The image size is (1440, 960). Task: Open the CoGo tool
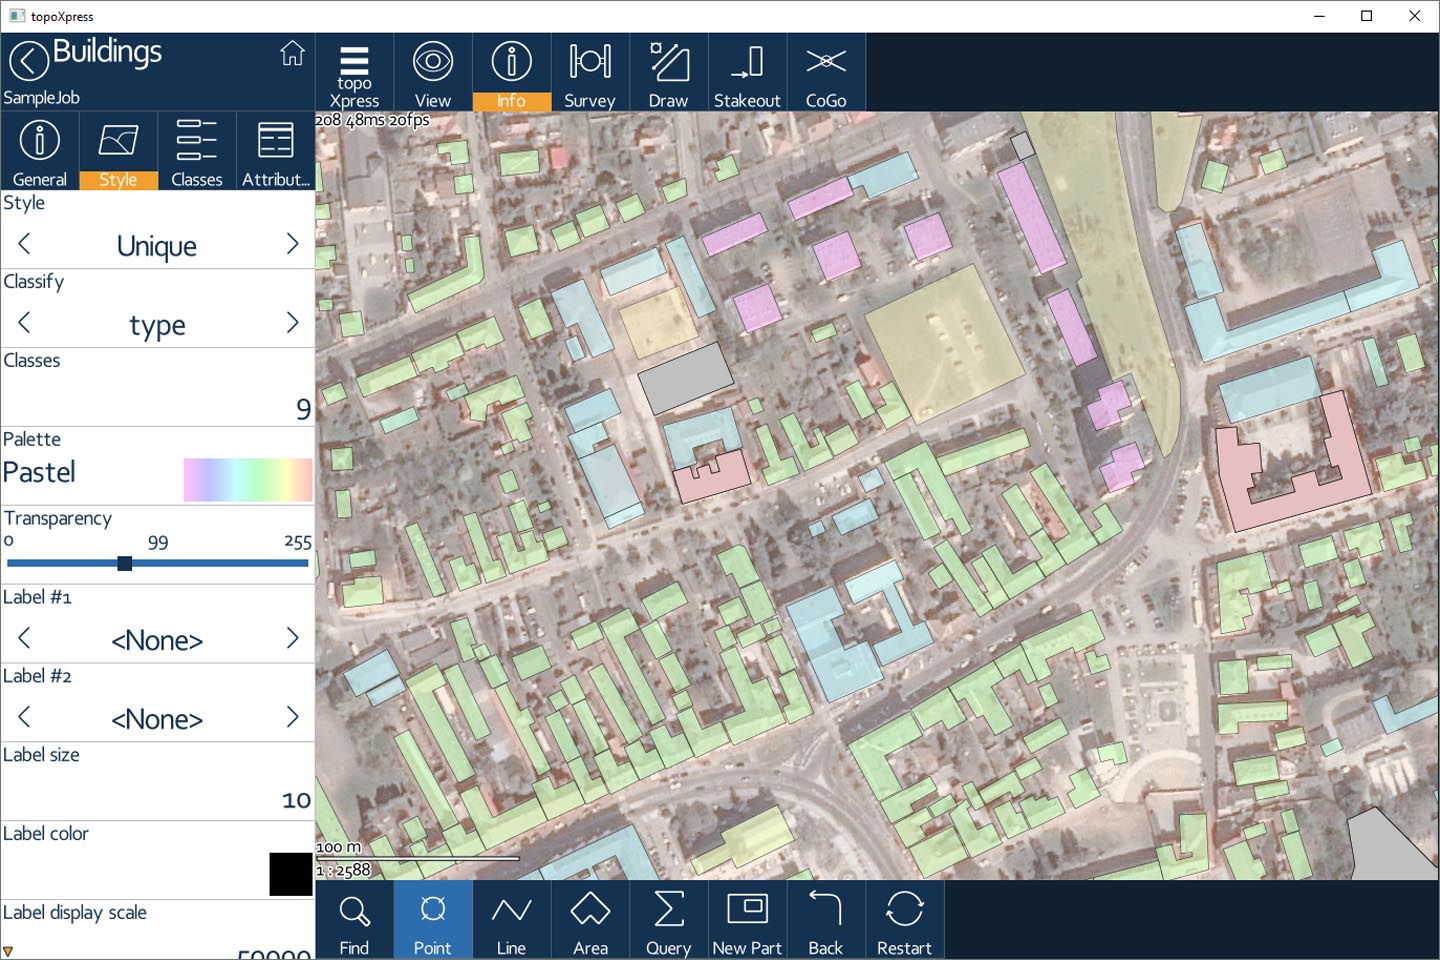tap(826, 72)
